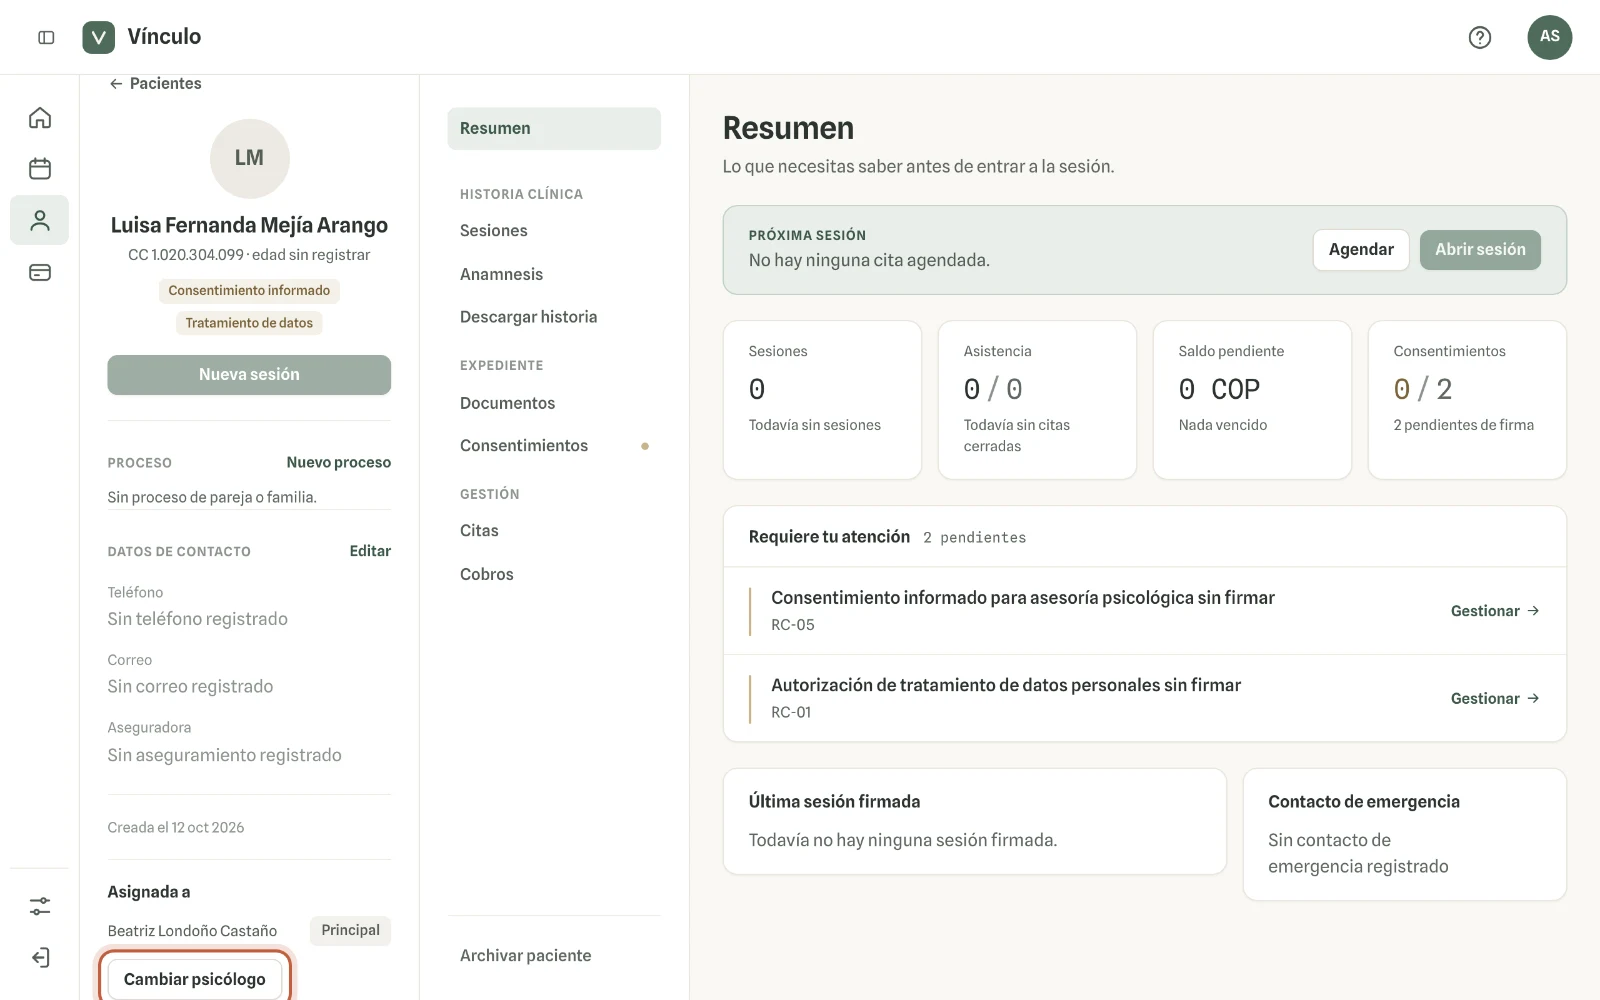Select the Resumen tab
Screen dimensions: 1600x1000
pyautogui.click(x=554, y=128)
